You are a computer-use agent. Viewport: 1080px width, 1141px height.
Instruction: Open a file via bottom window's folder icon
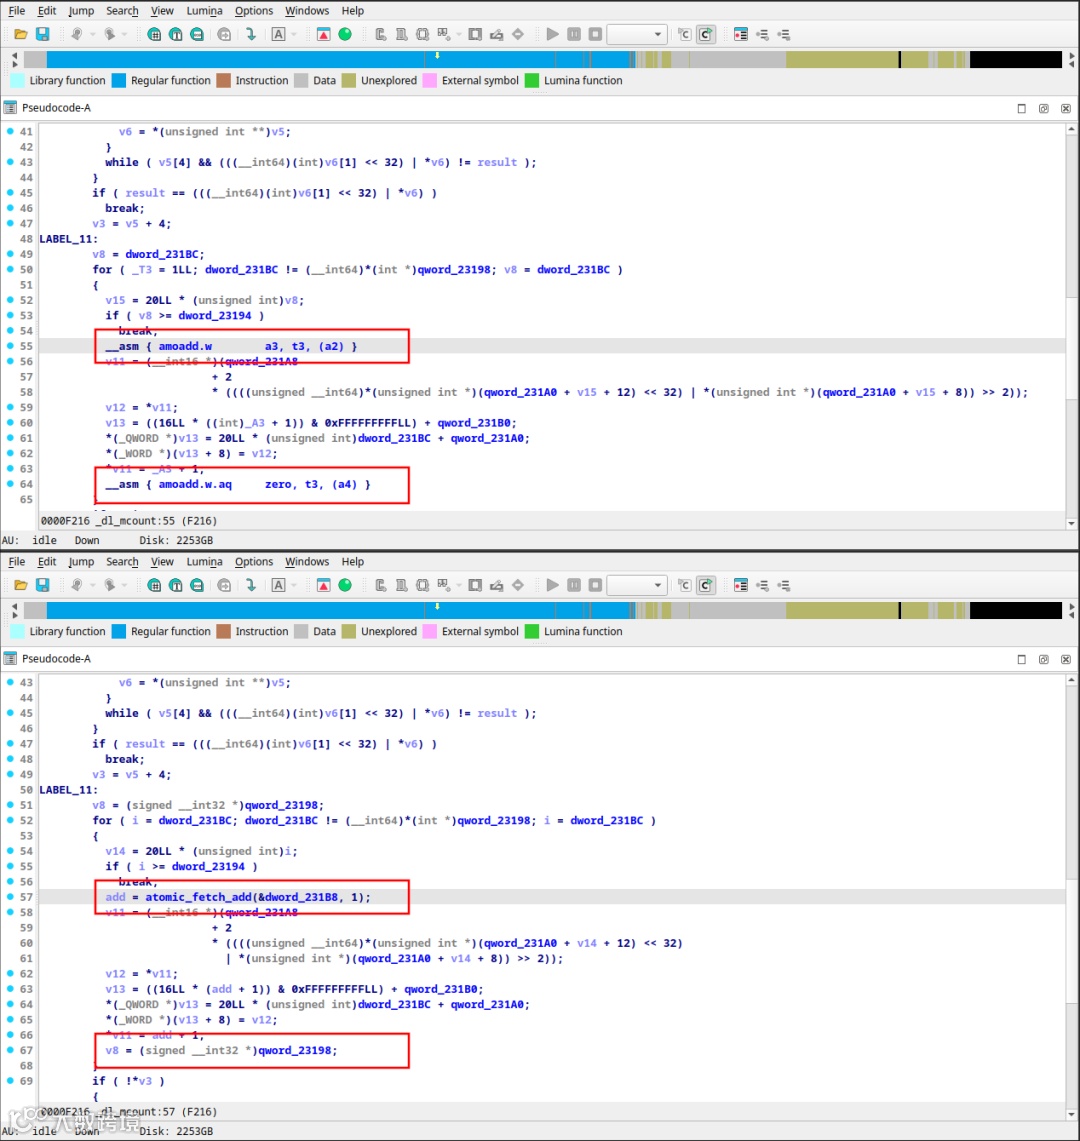point(20,585)
